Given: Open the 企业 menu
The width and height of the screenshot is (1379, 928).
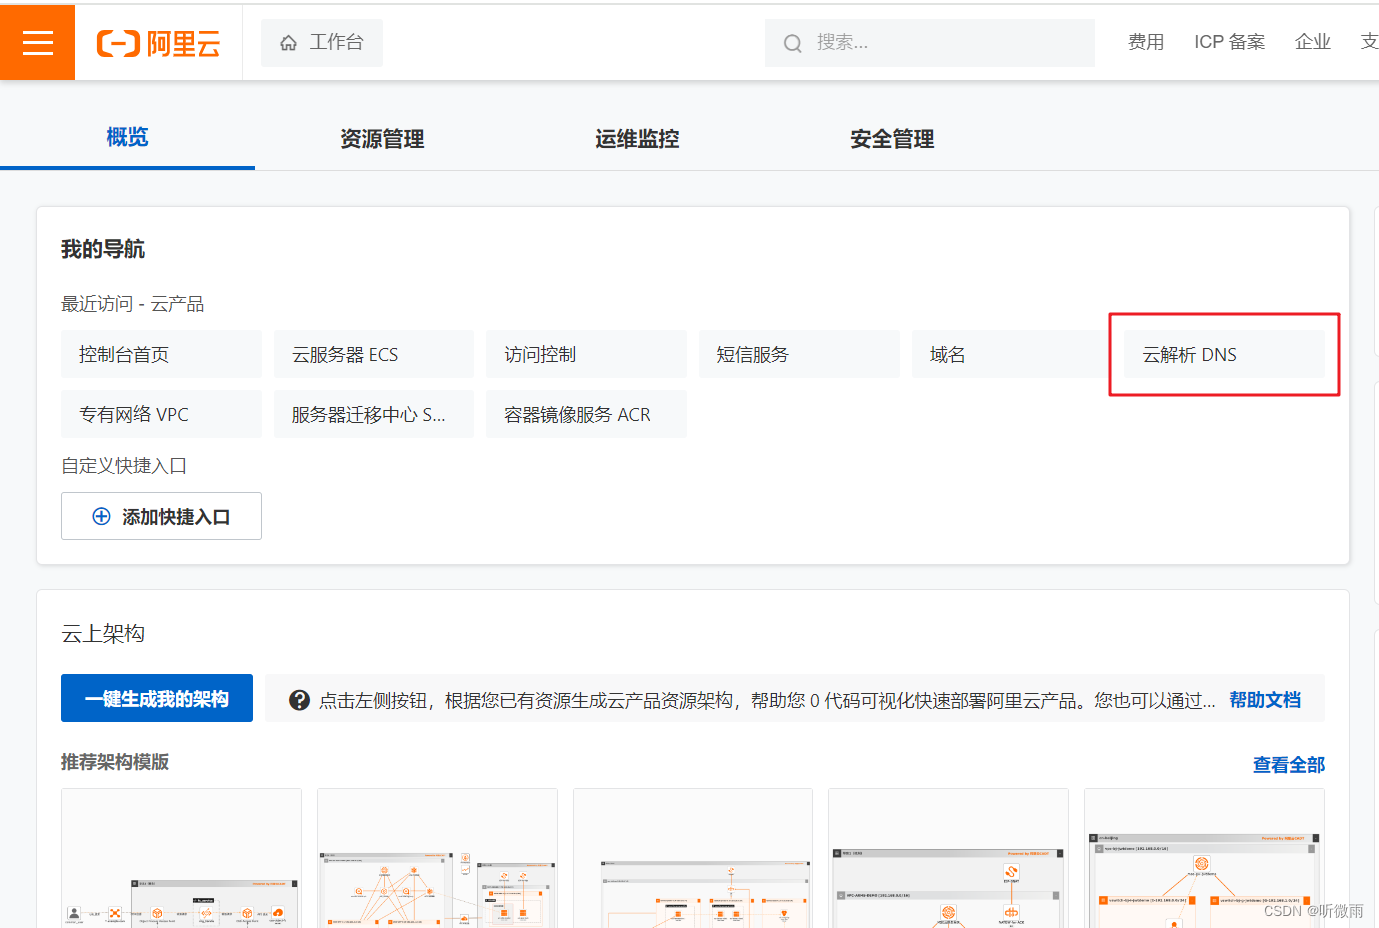Looking at the screenshot, I should [1312, 42].
